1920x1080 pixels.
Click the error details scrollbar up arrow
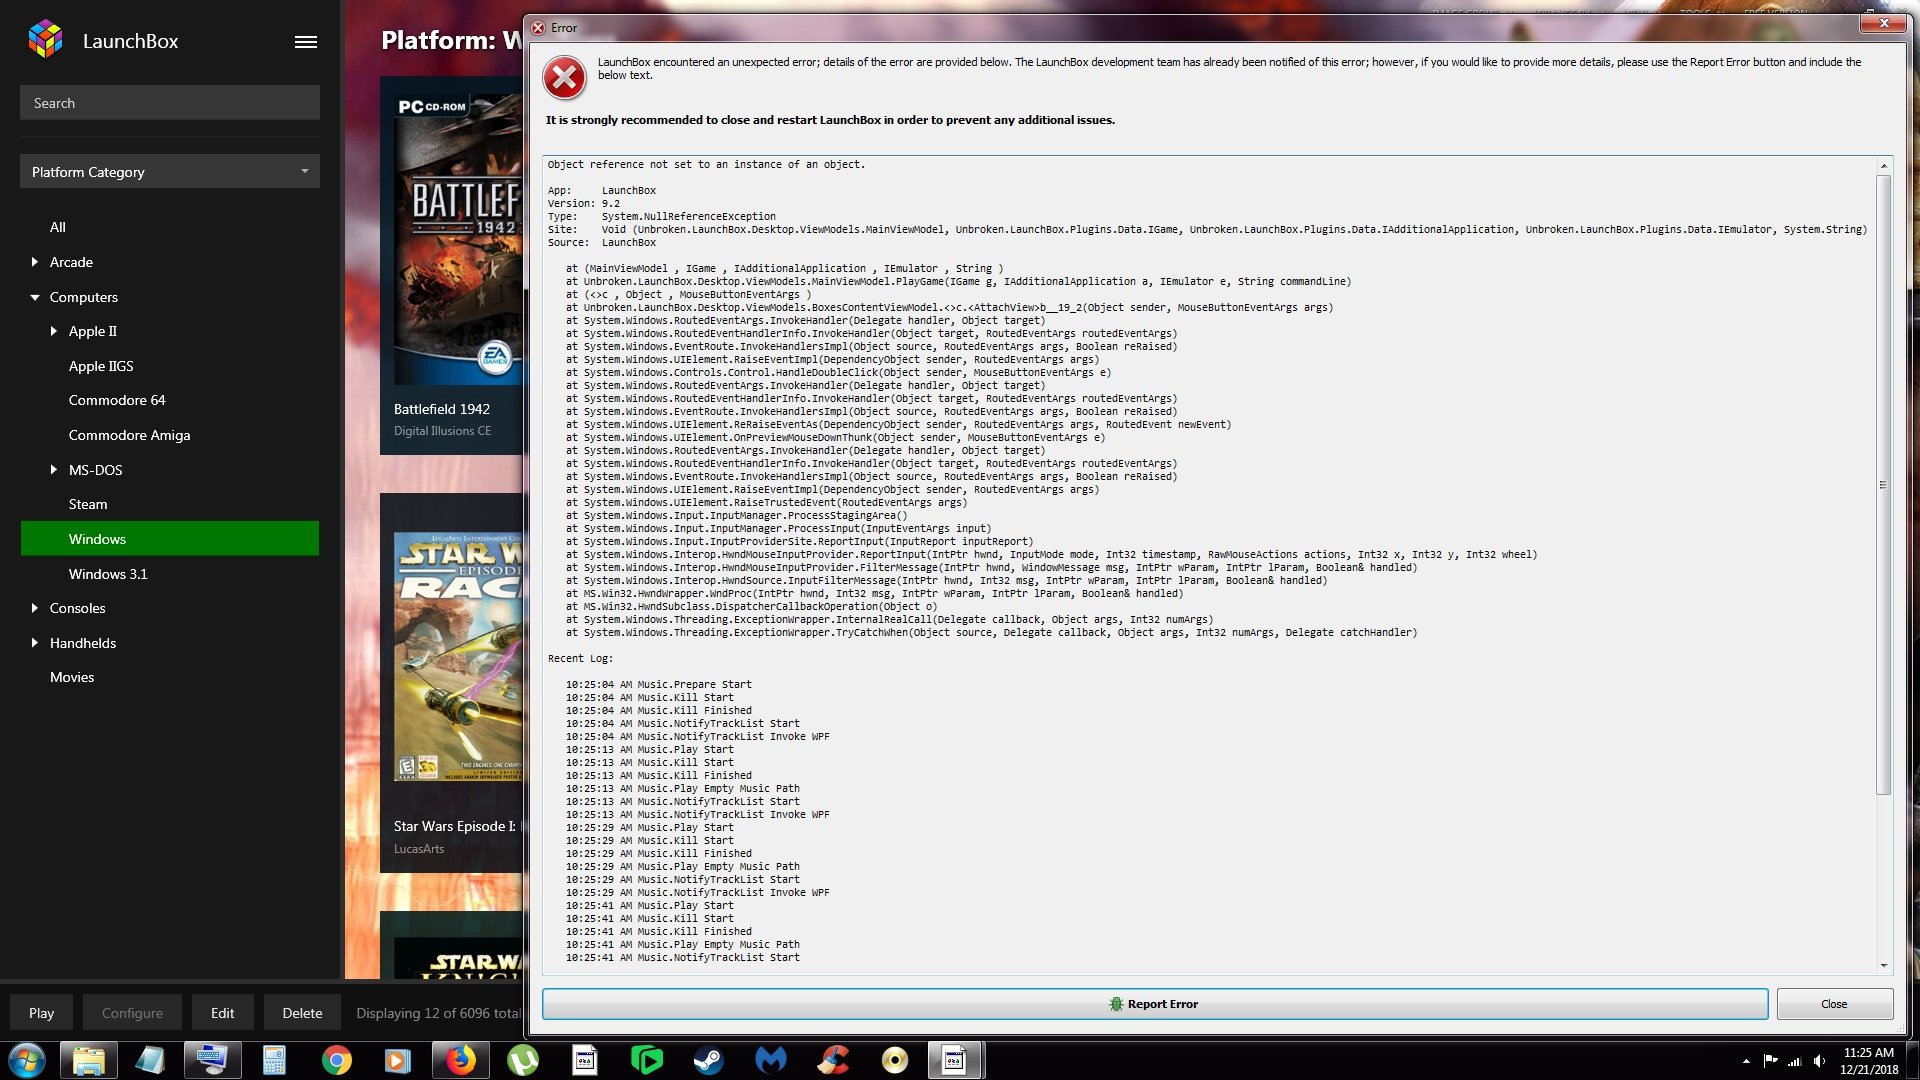click(1884, 166)
